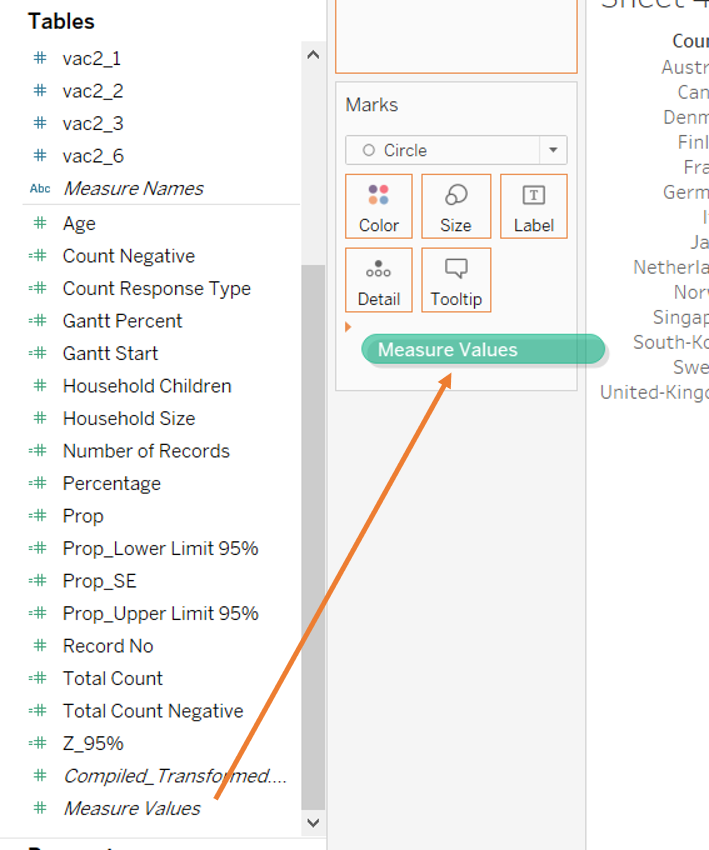
Task: Select the Prop_Lower Limit 95% field
Action: click(160, 549)
